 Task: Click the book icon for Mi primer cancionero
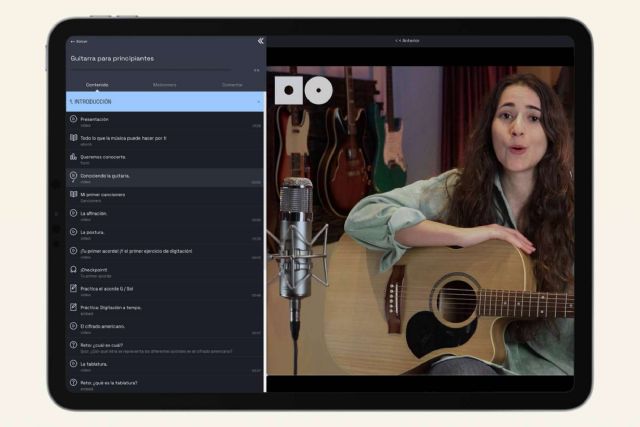[74, 195]
